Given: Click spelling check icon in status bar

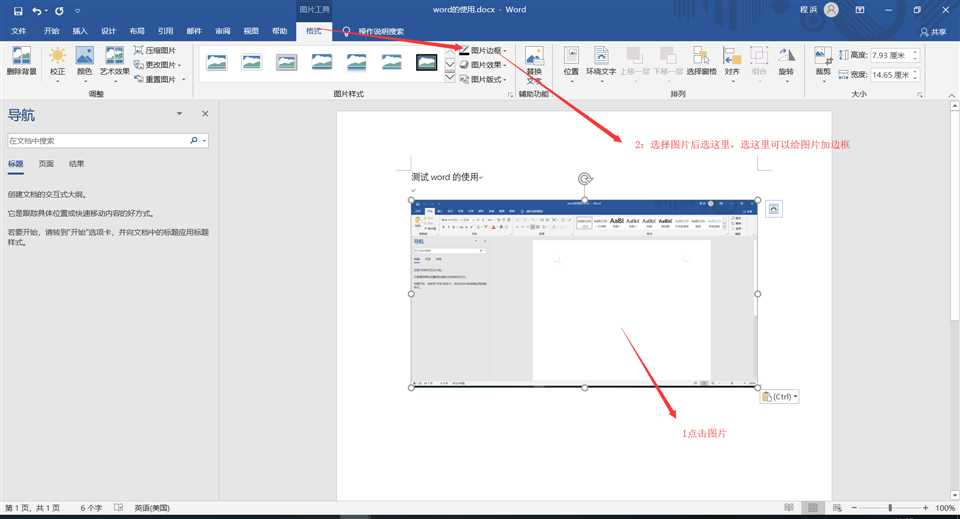Looking at the screenshot, I should (x=118, y=508).
